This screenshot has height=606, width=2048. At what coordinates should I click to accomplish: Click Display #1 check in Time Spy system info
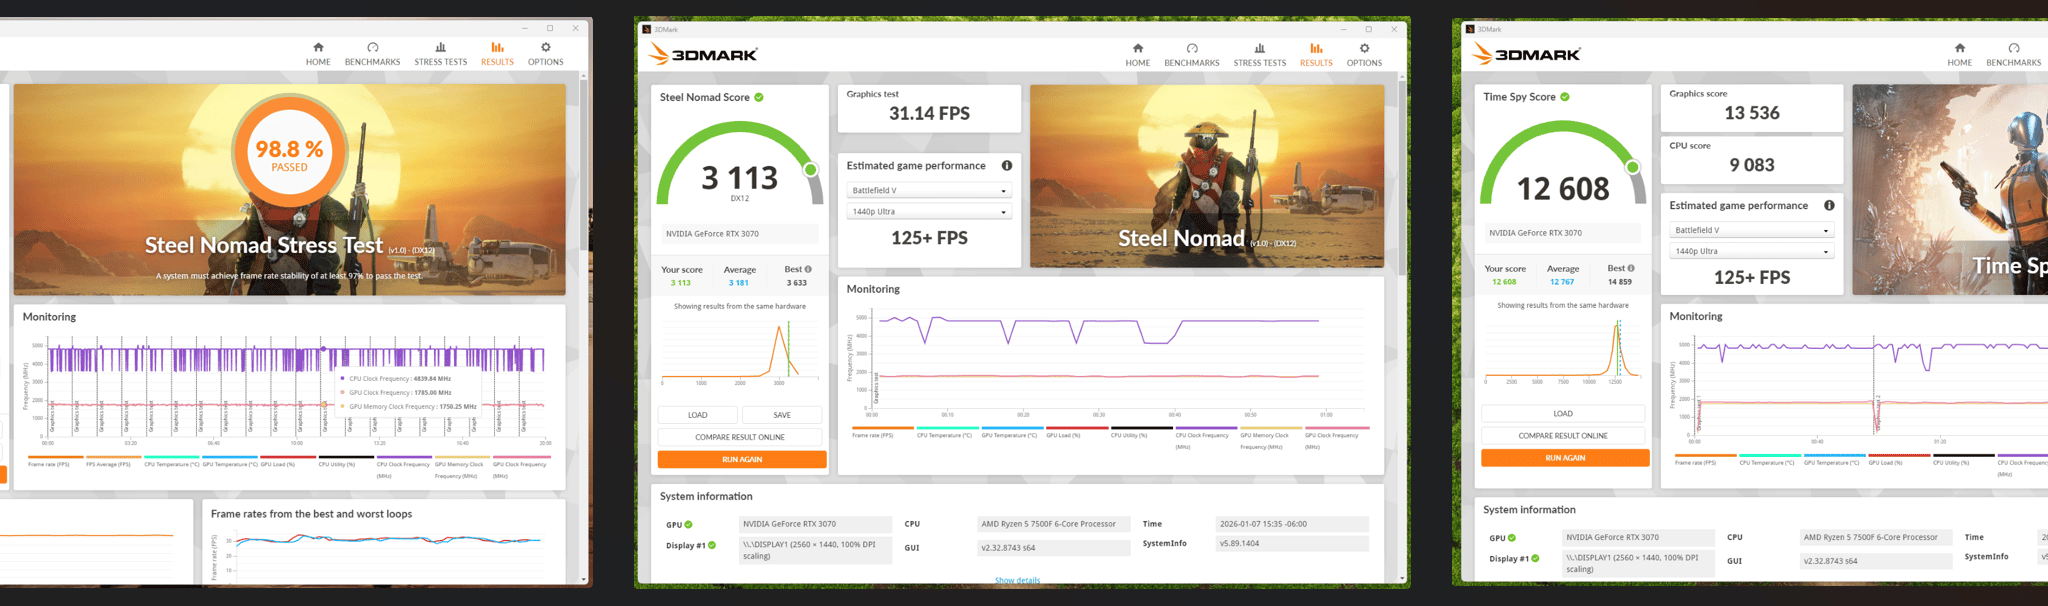[x=1535, y=558]
